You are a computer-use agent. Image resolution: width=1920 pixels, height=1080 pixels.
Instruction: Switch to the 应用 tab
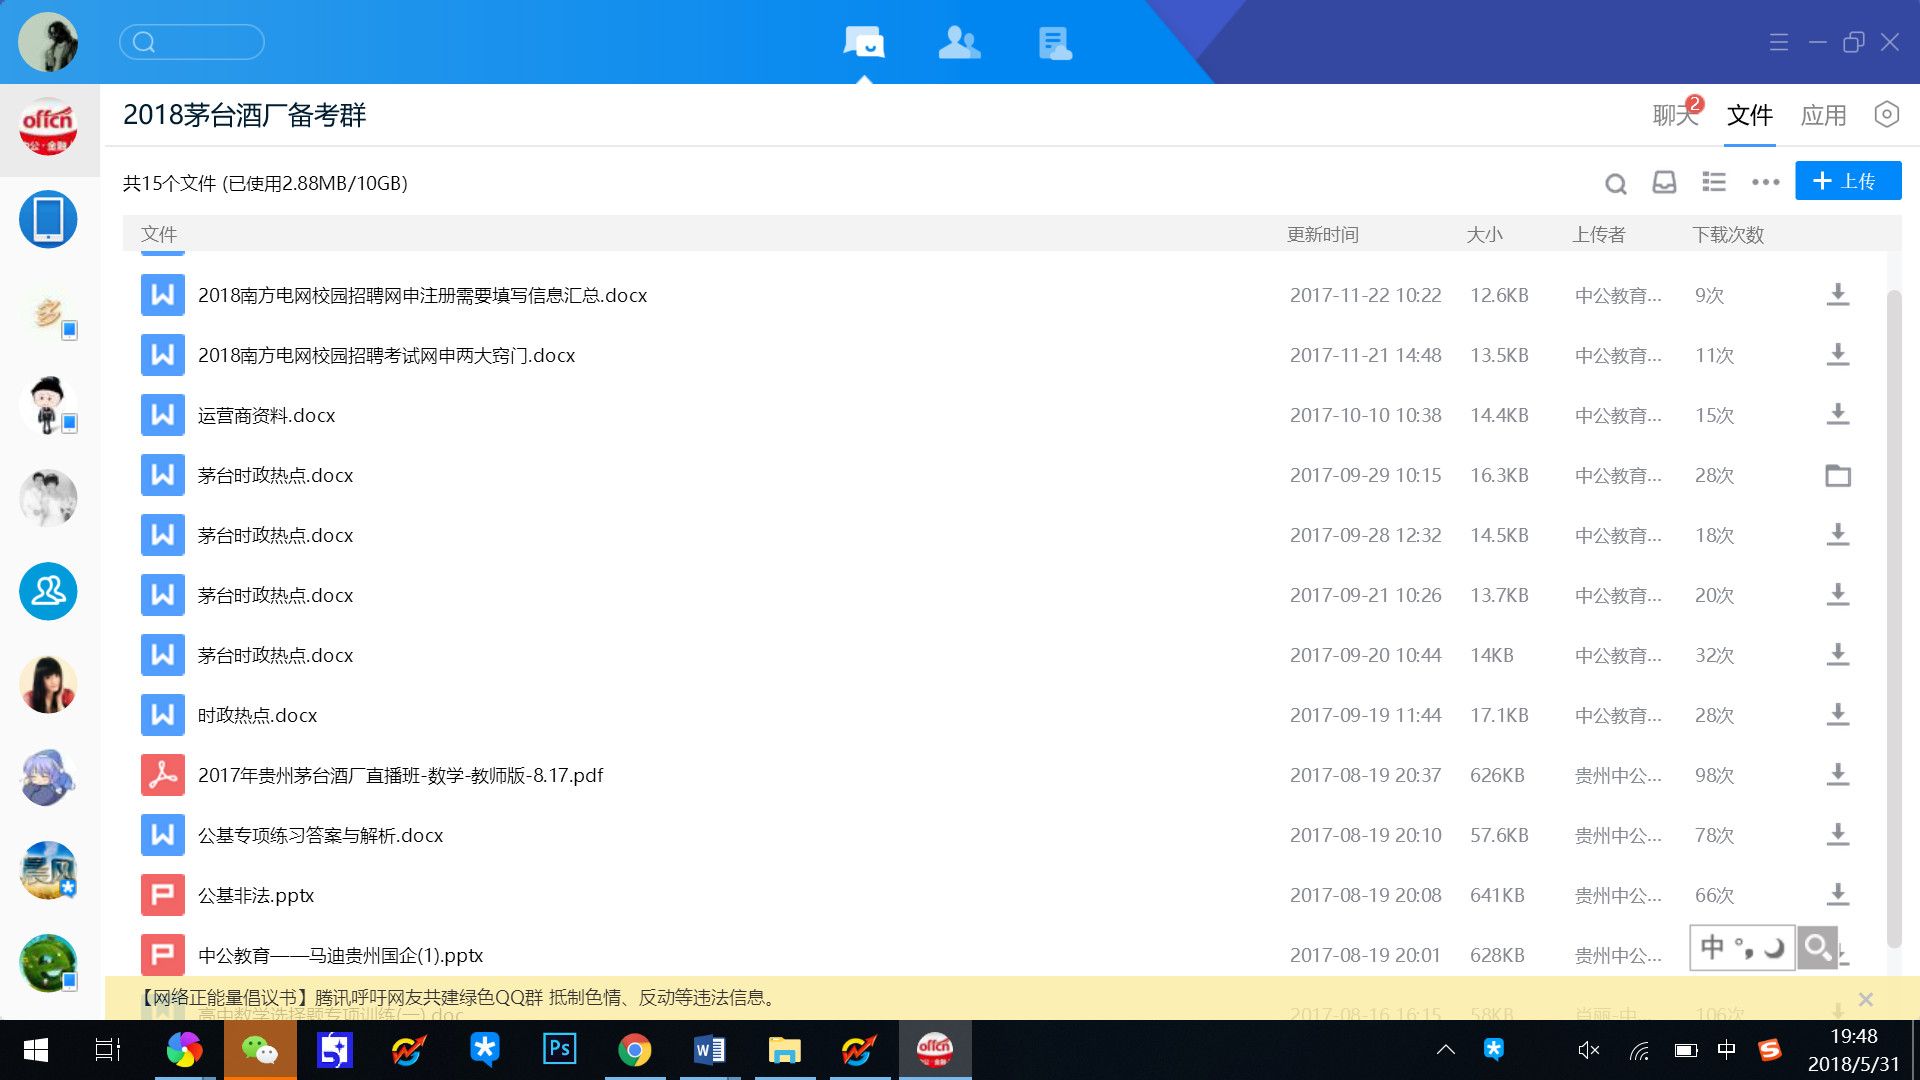(1823, 116)
